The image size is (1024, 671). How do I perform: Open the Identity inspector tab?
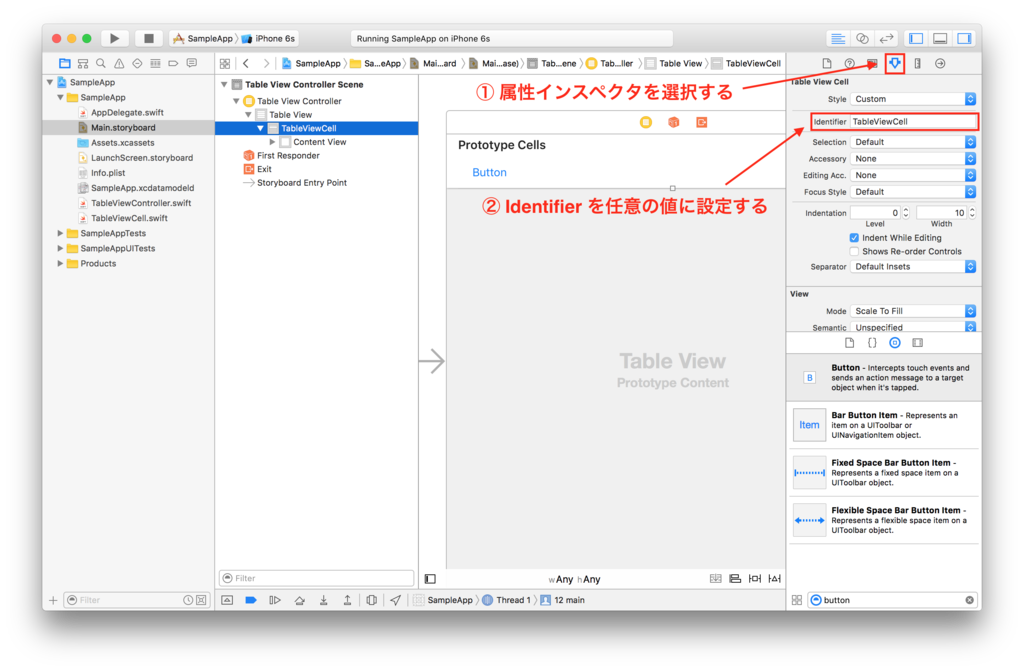pos(872,63)
